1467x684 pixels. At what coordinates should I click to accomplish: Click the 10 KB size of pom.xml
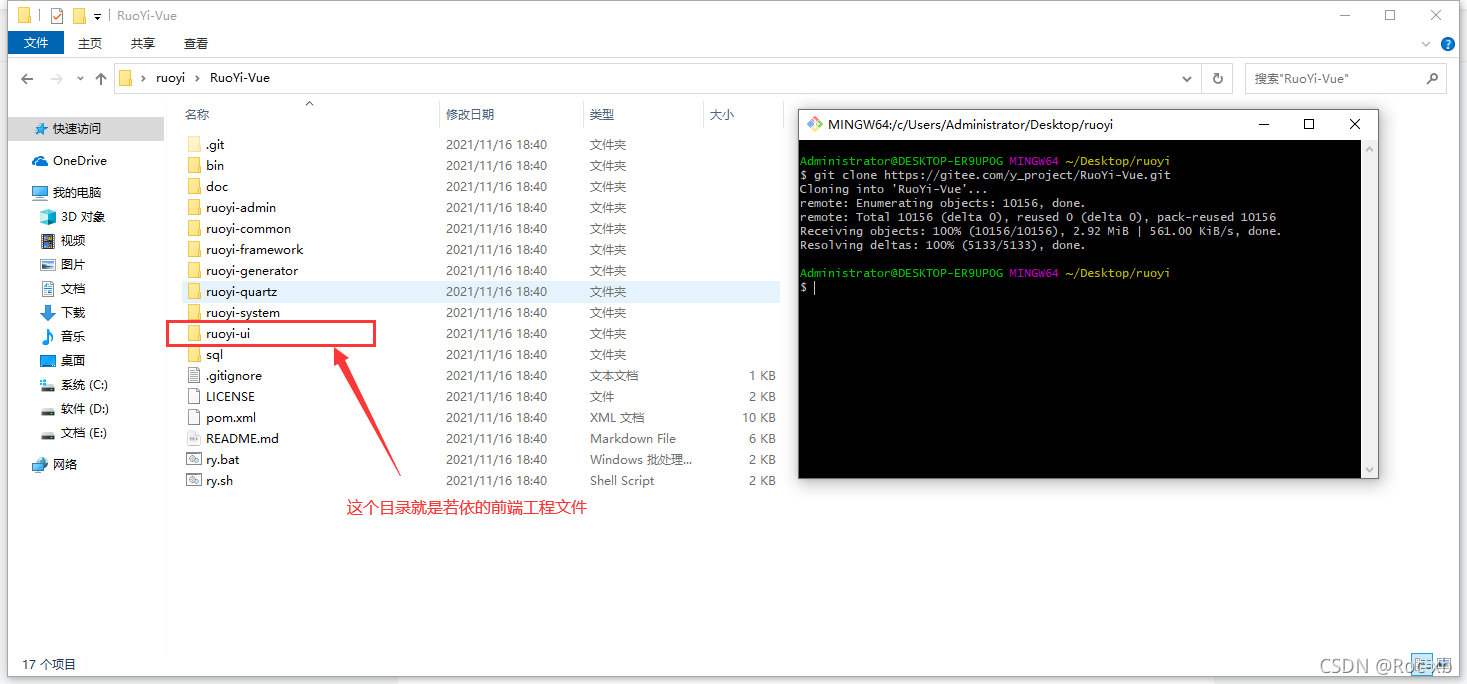tap(759, 418)
